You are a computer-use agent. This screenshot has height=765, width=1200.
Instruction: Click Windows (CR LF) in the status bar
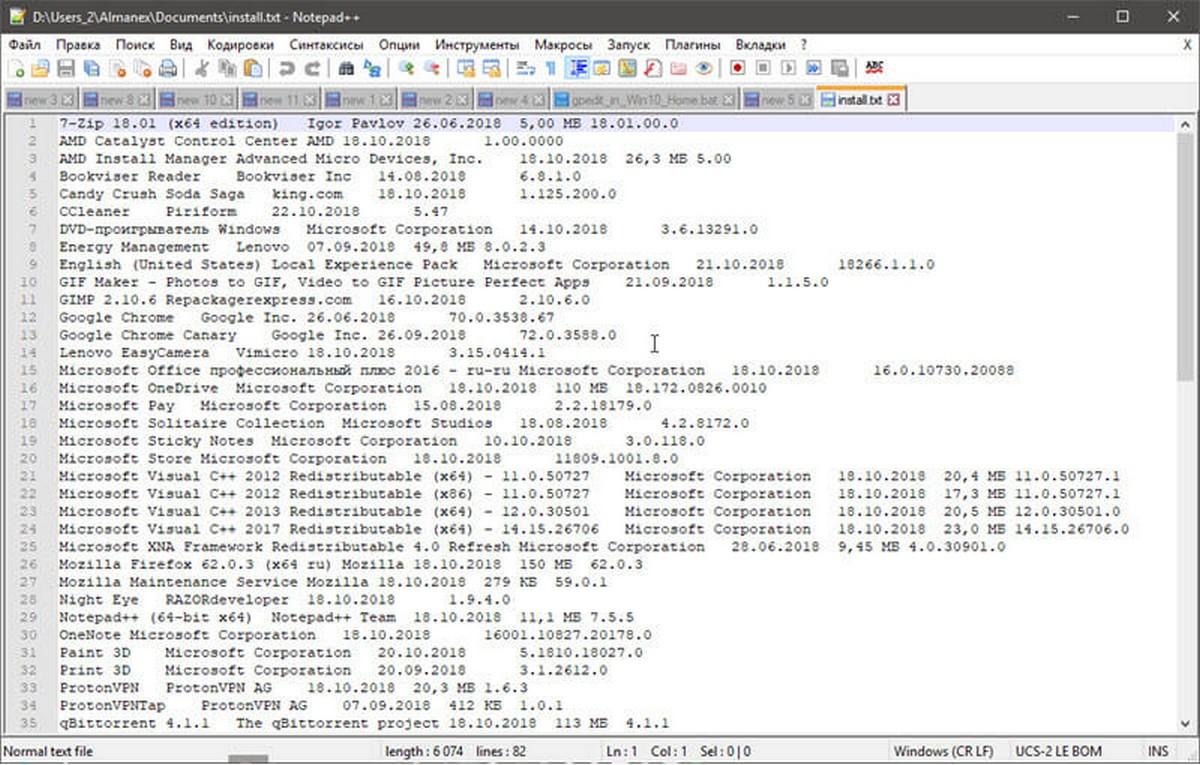(944, 751)
